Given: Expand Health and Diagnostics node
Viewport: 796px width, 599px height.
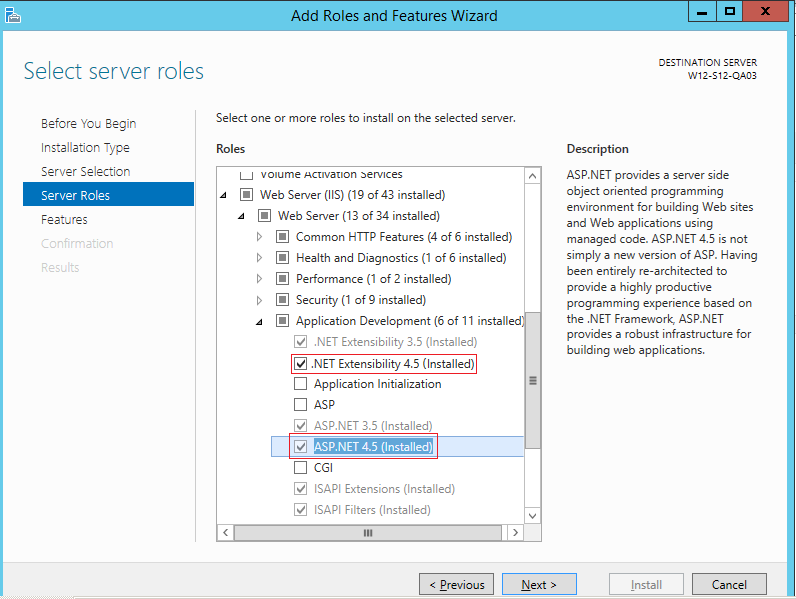Looking at the screenshot, I should 259,258.
